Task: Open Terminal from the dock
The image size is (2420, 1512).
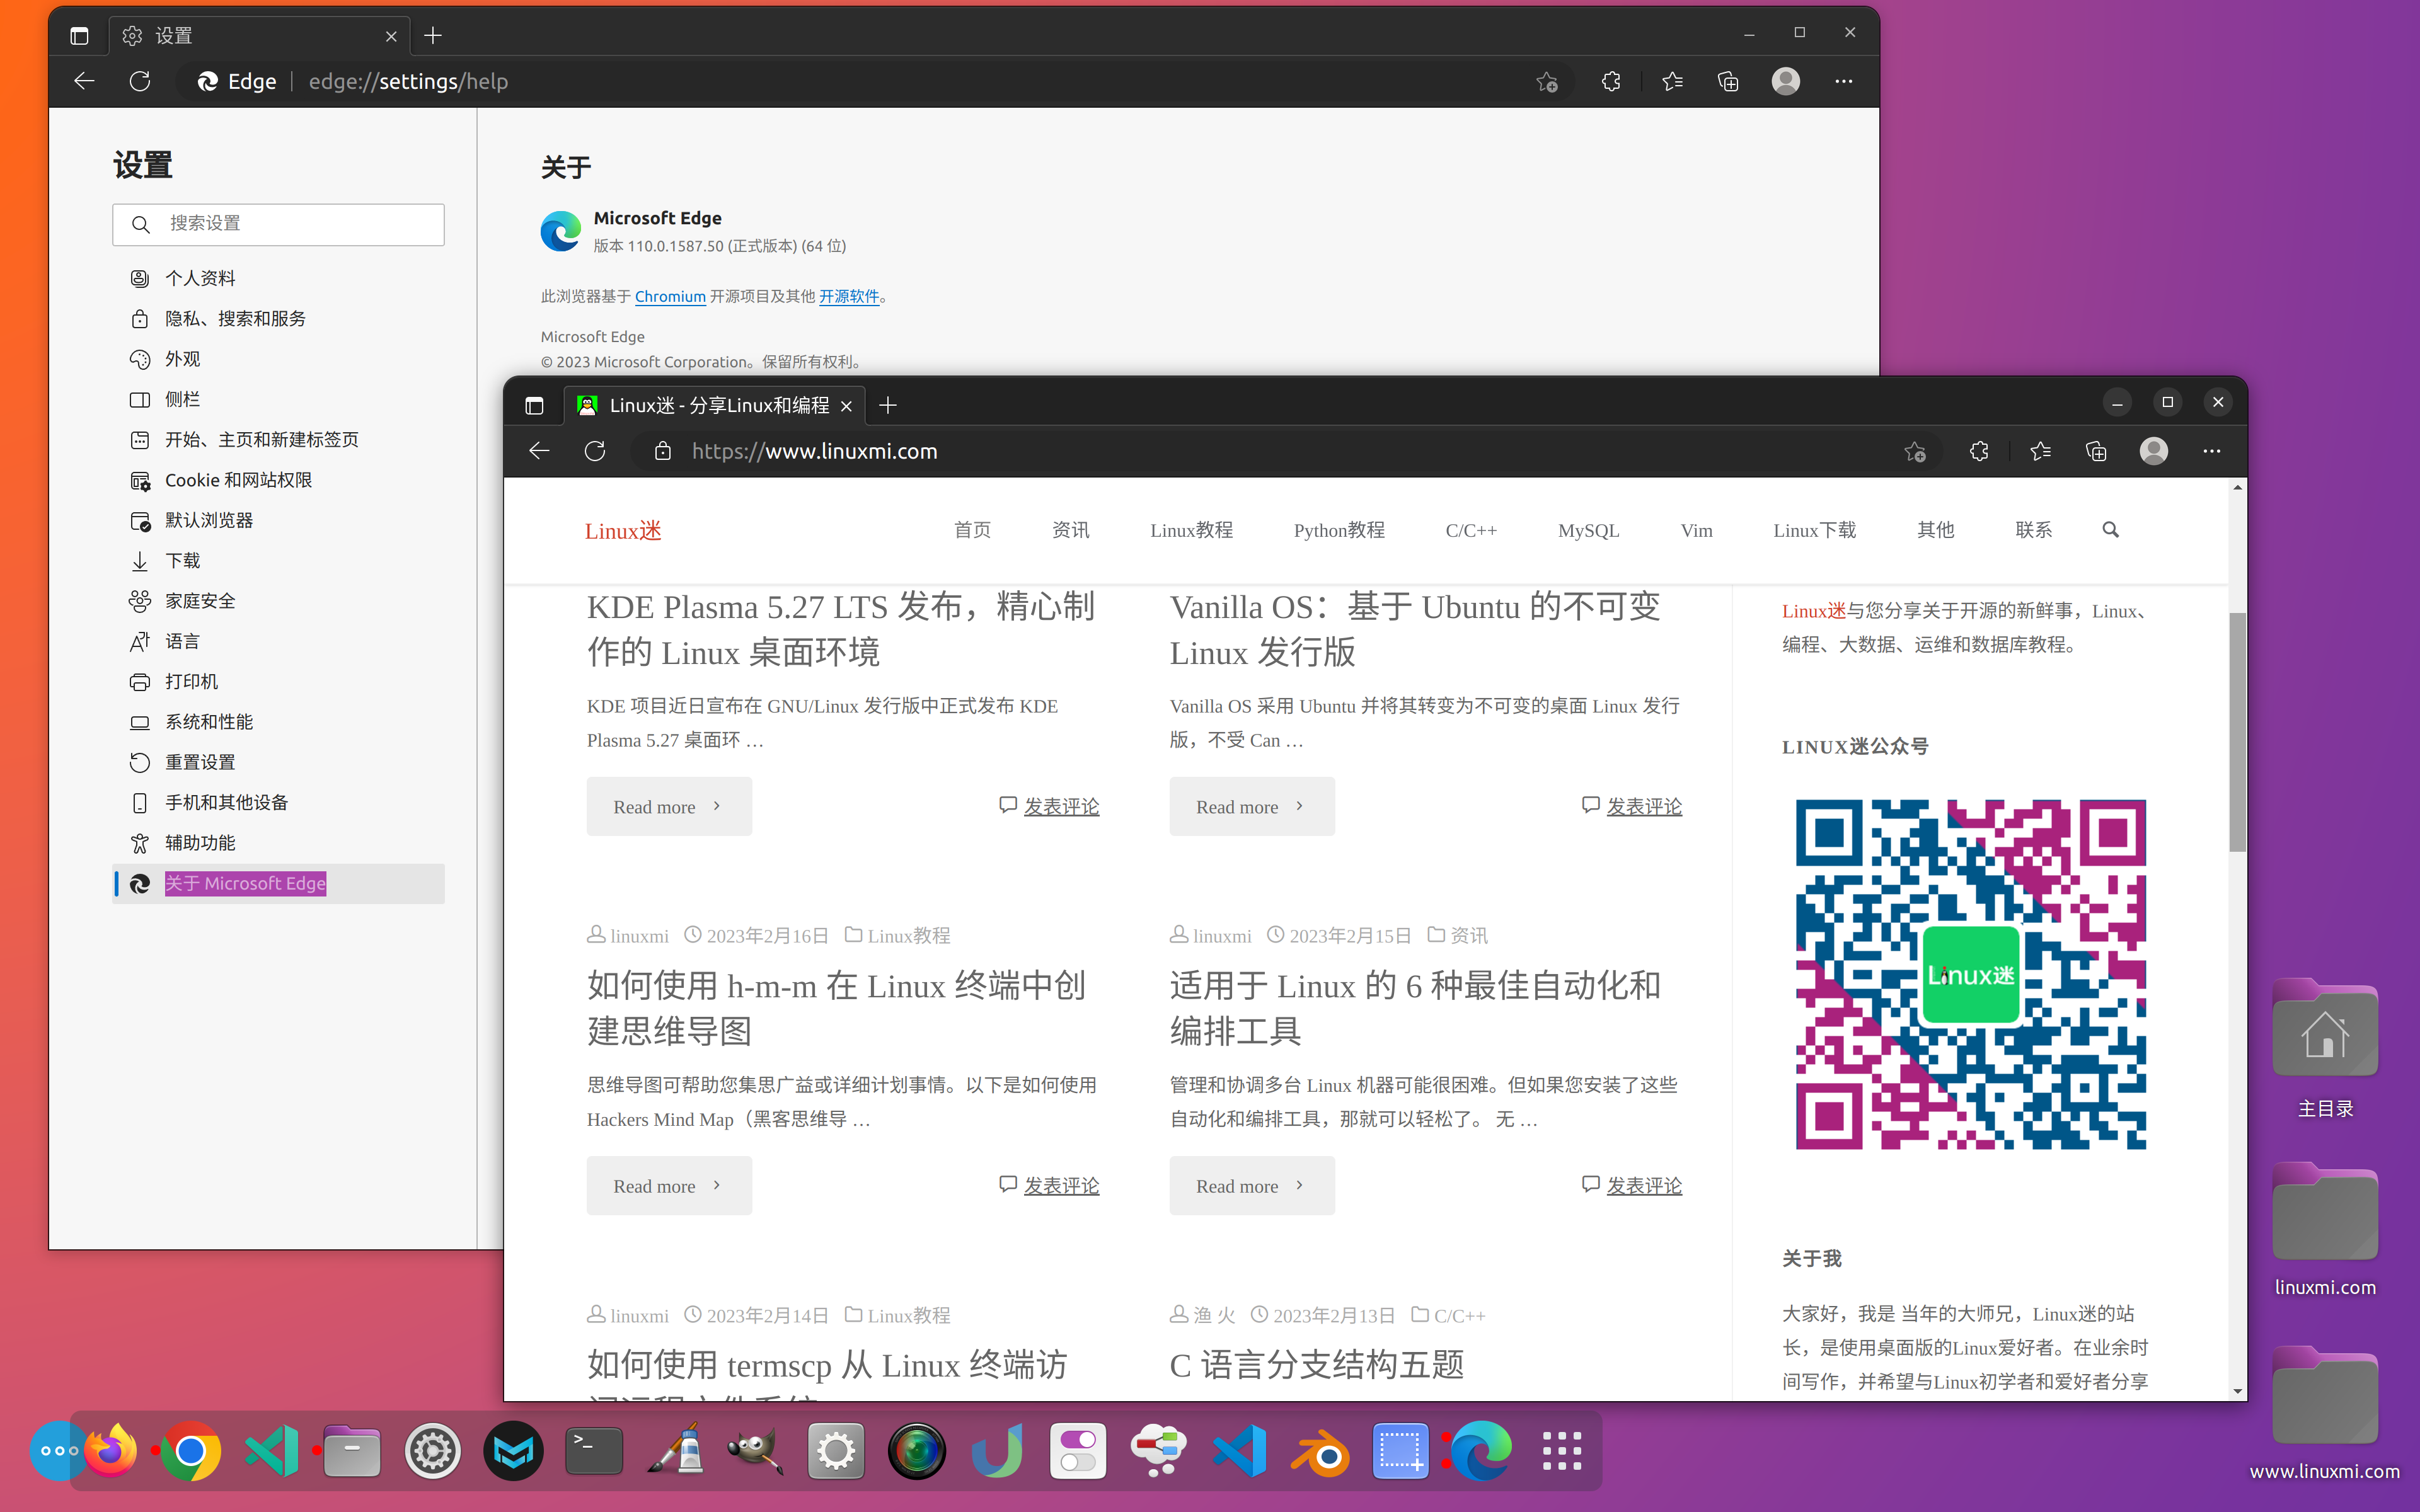Action: click(594, 1450)
